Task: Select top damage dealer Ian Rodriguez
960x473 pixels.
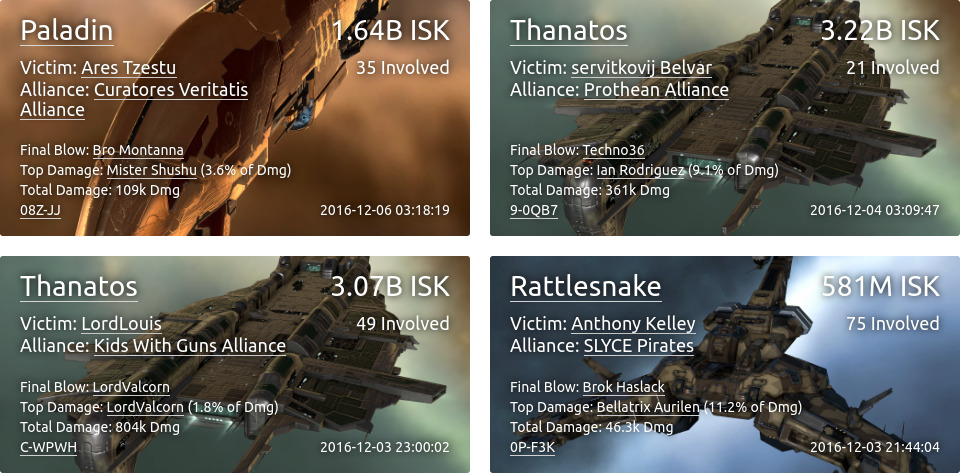Action: coord(640,170)
